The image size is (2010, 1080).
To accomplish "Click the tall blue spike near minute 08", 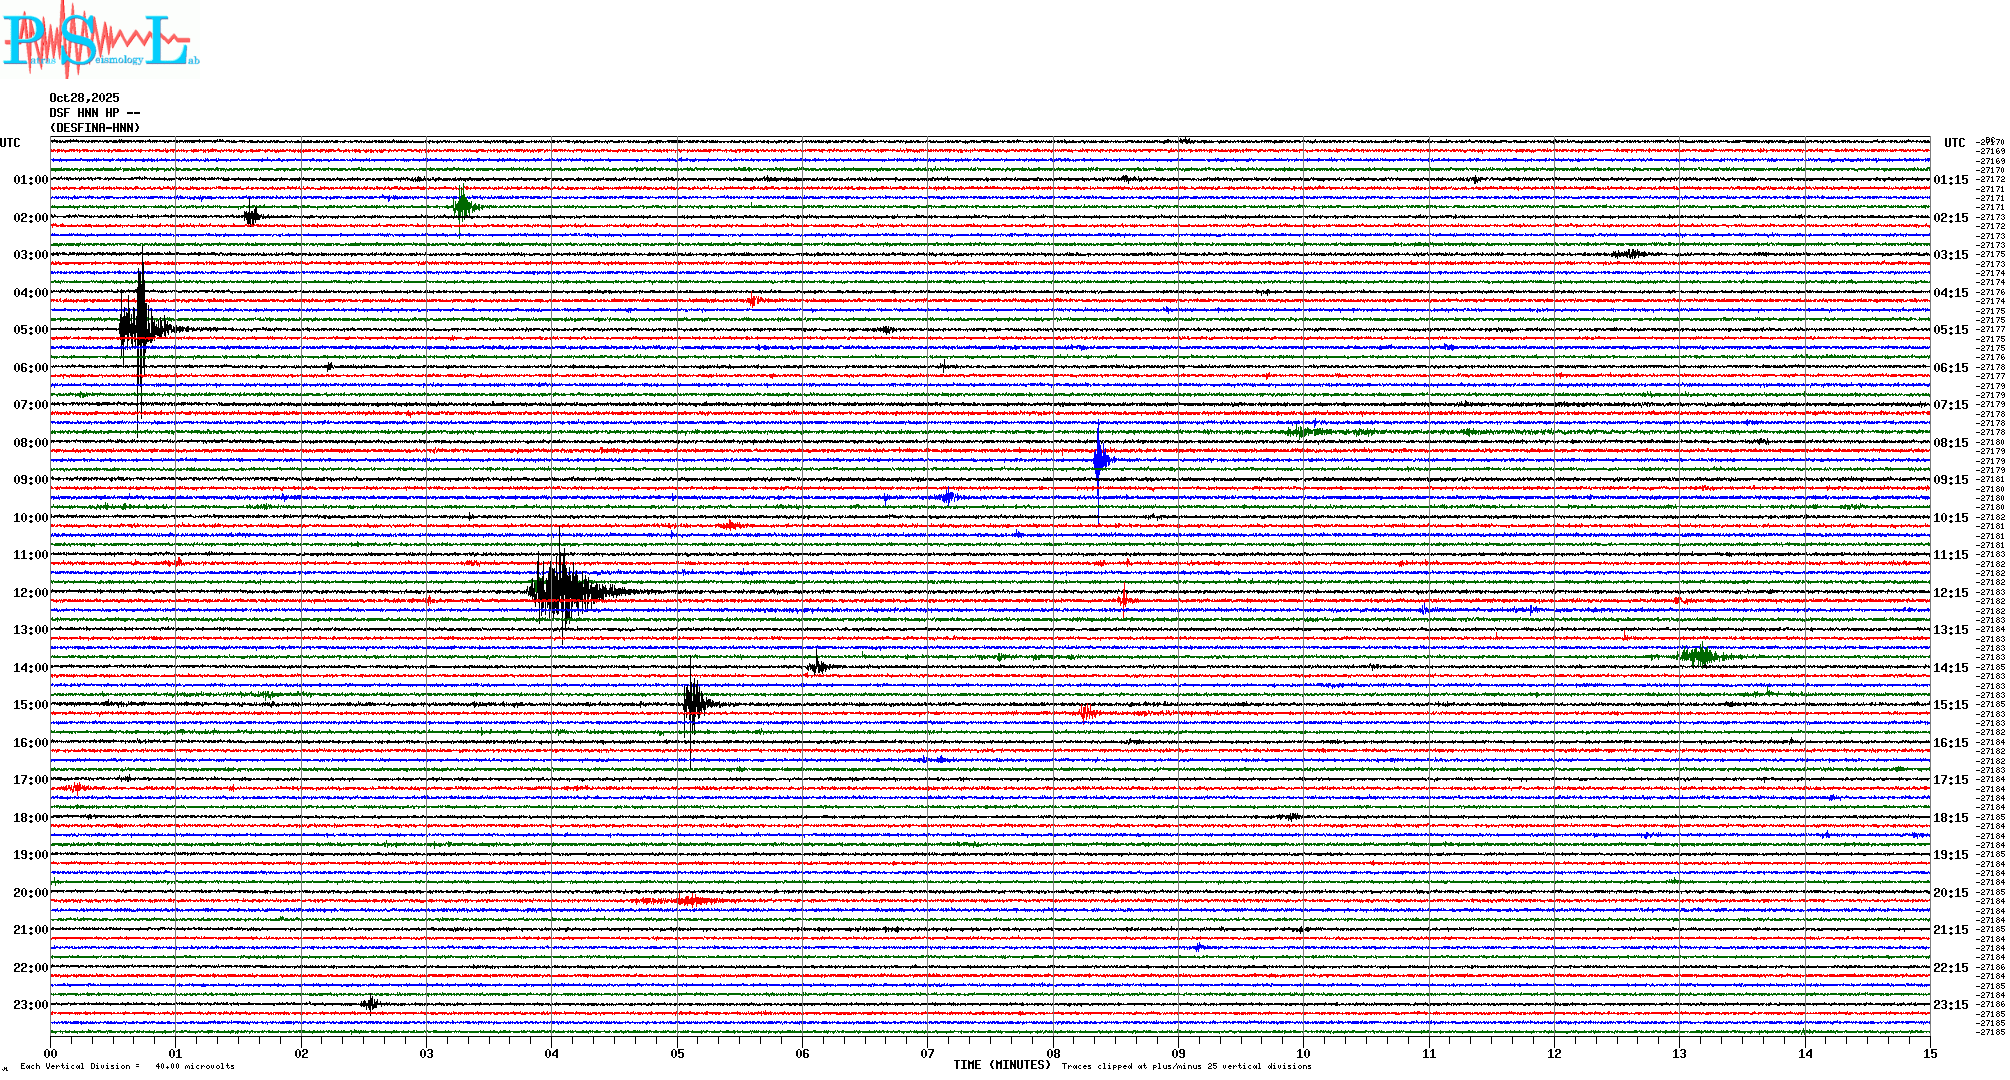I will tap(1099, 460).
